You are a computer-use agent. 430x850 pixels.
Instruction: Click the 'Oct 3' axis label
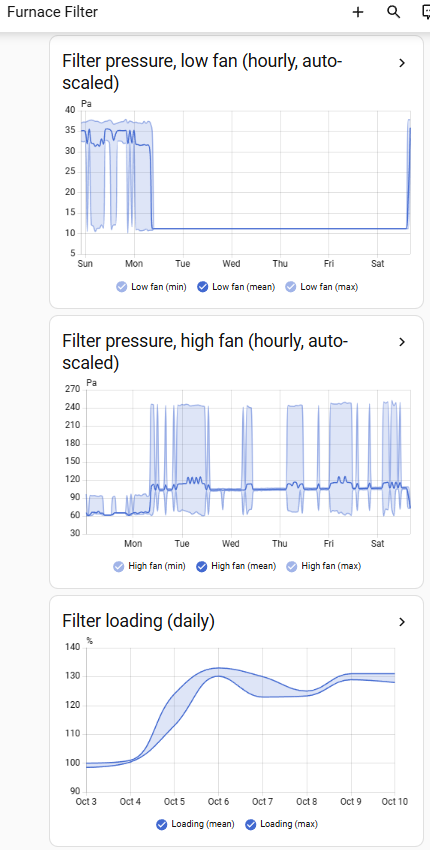coord(86,802)
